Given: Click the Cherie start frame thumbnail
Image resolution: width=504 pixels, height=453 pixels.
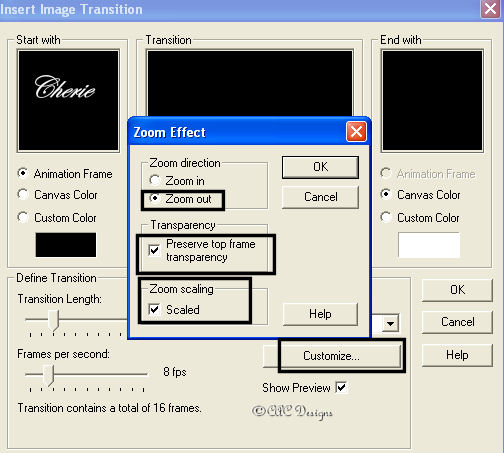Looking at the screenshot, I should click(68, 100).
